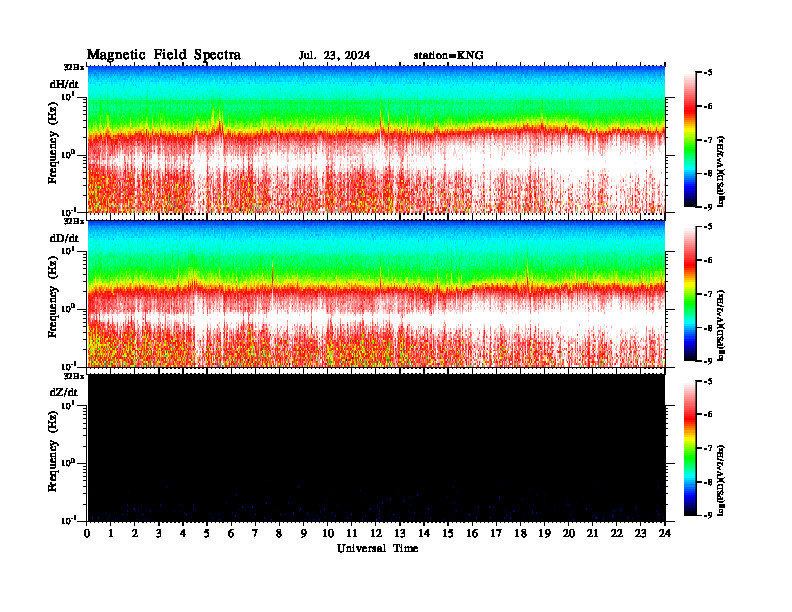The image size is (792, 612).
Task: Click hour tick label "21" on the time axis
Action: (x=592, y=534)
